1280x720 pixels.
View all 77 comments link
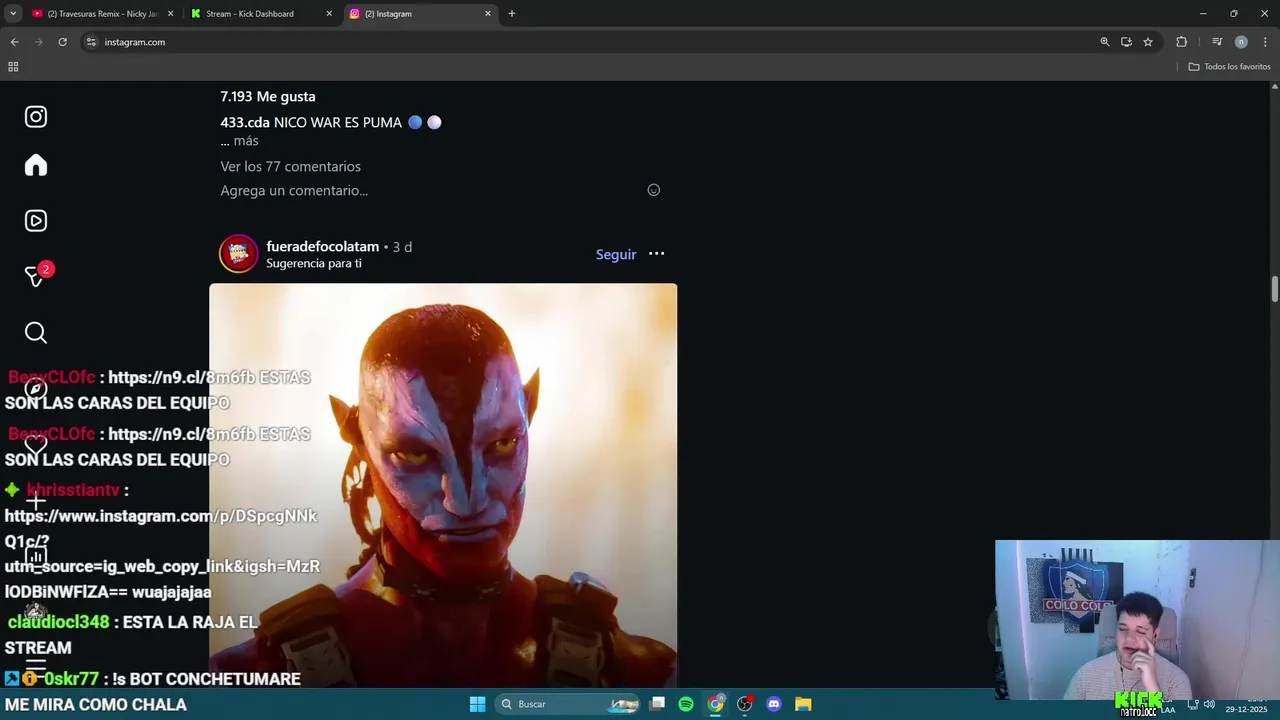(x=291, y=166)
